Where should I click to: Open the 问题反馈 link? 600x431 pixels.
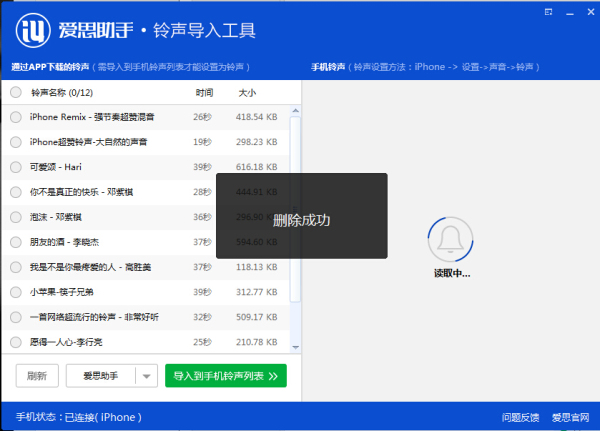[x=519, y=417]
